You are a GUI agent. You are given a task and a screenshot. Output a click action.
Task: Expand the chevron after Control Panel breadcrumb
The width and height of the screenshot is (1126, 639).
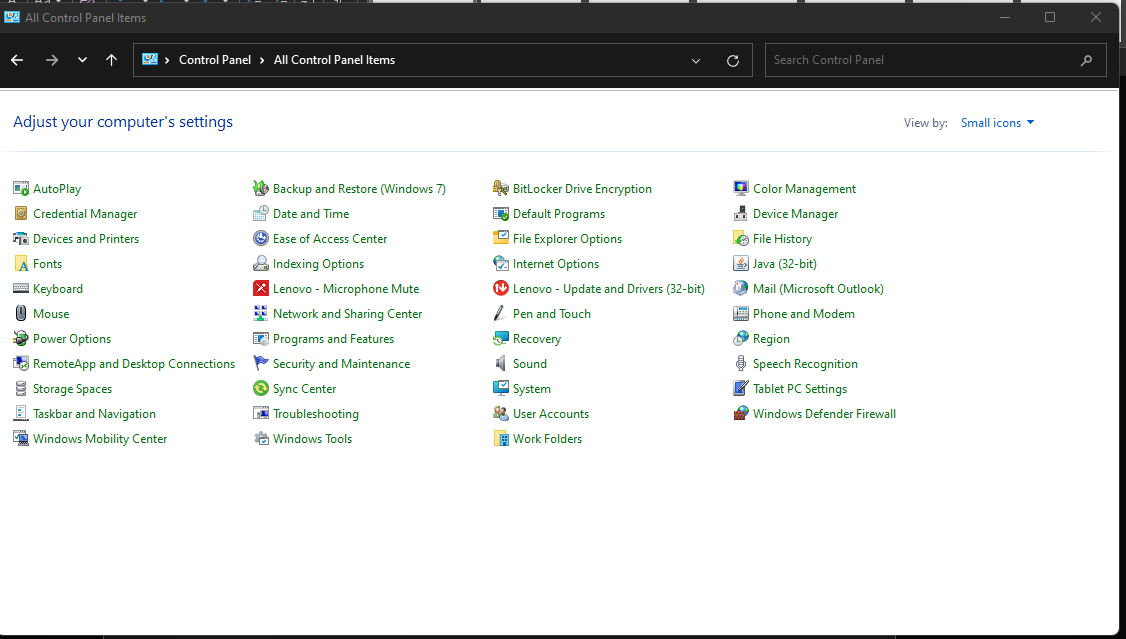pos(262,60)
